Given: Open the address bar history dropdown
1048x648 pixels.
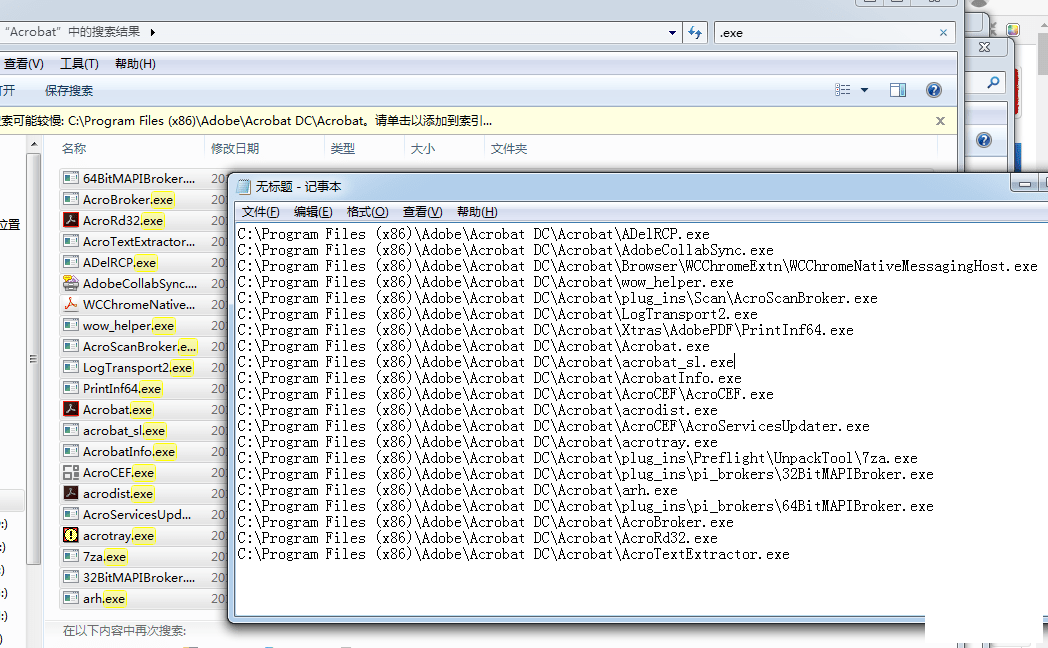Looking at the screenshot, I should 672,33.
